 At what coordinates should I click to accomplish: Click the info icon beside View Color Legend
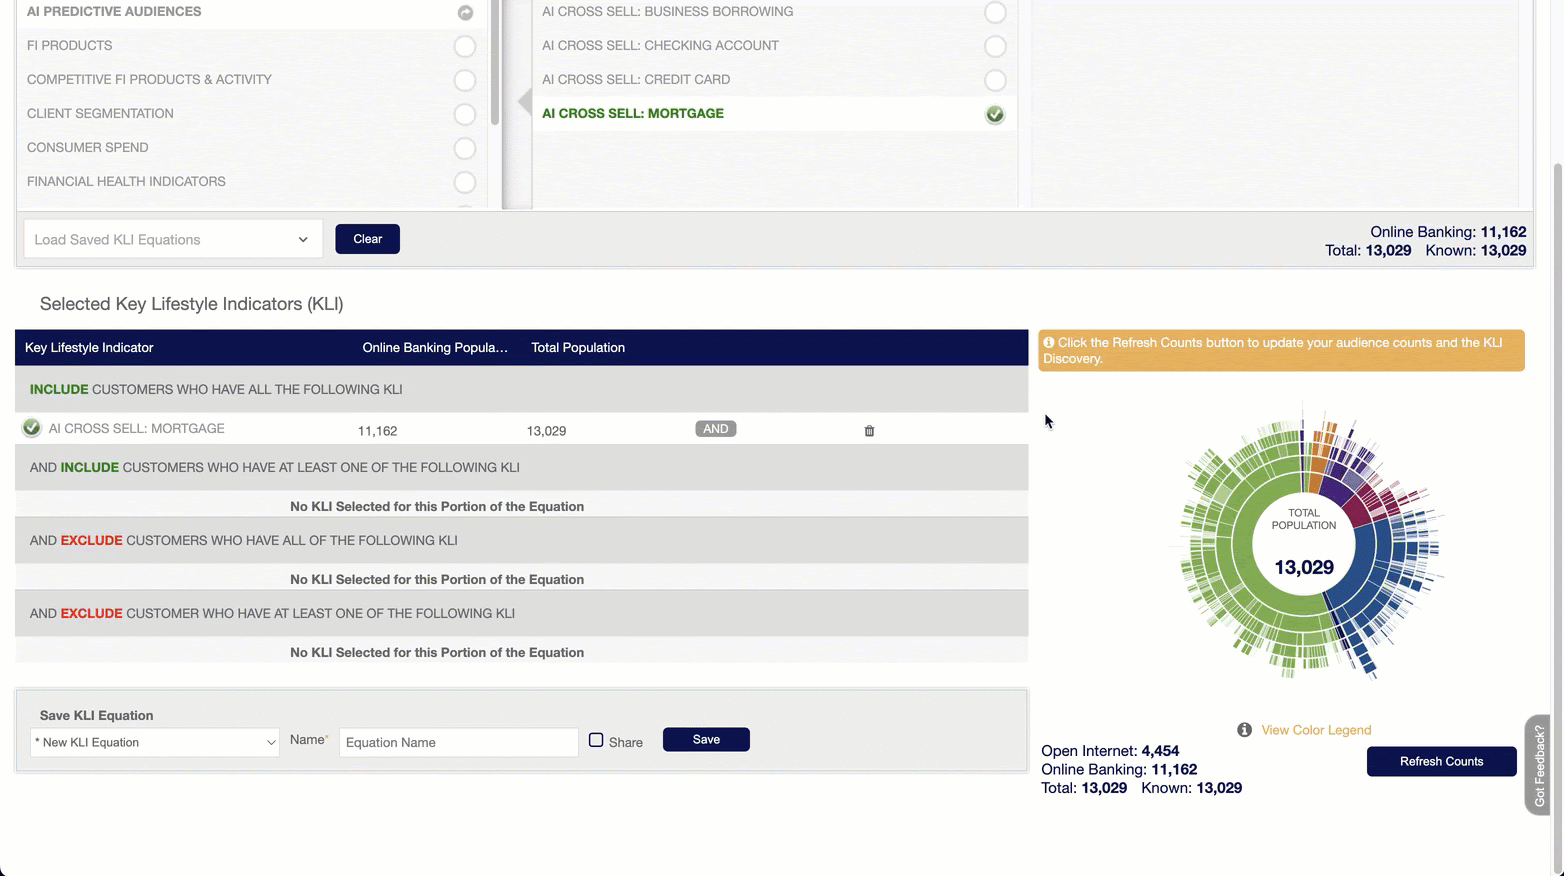[x=1244, y=730]
